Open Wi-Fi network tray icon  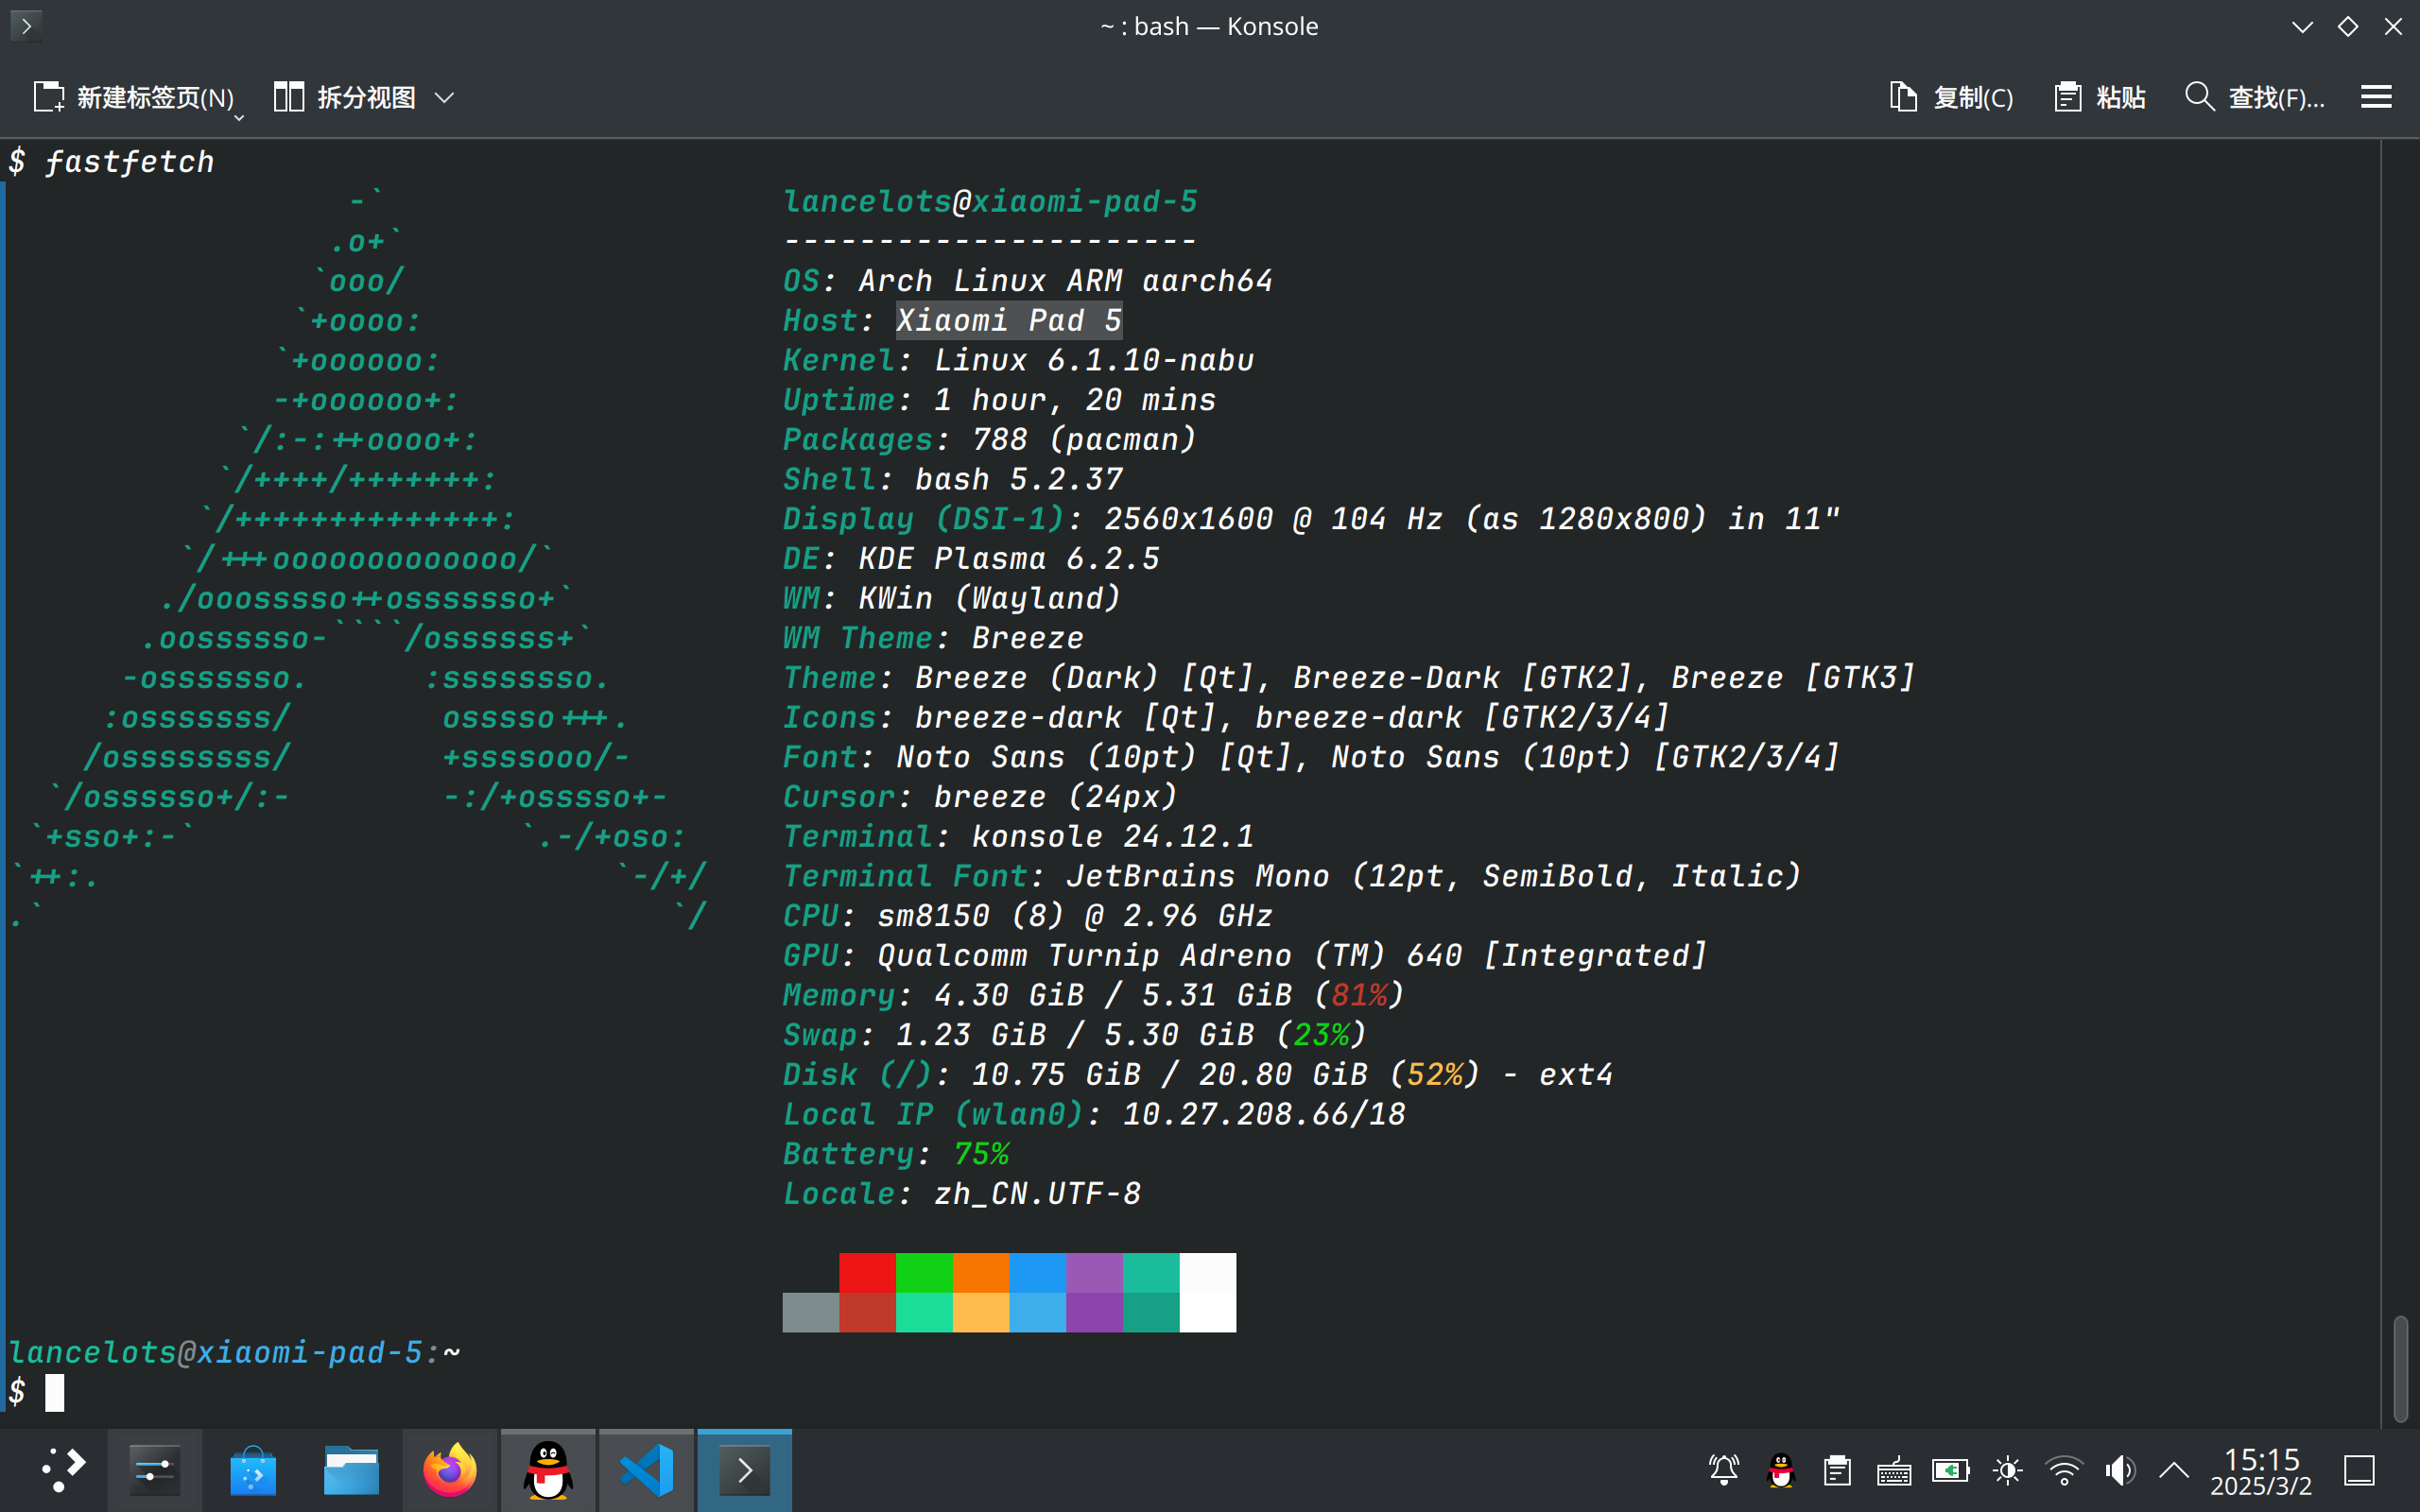tap(2064, 1470)
